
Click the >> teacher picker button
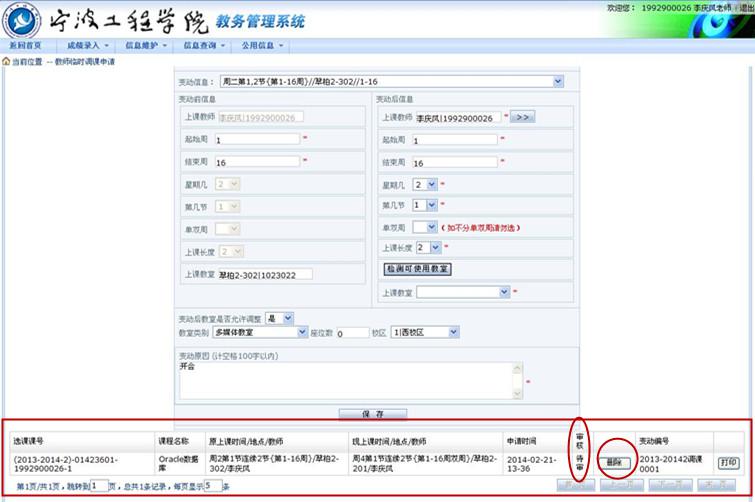click(x=524, y=117)
